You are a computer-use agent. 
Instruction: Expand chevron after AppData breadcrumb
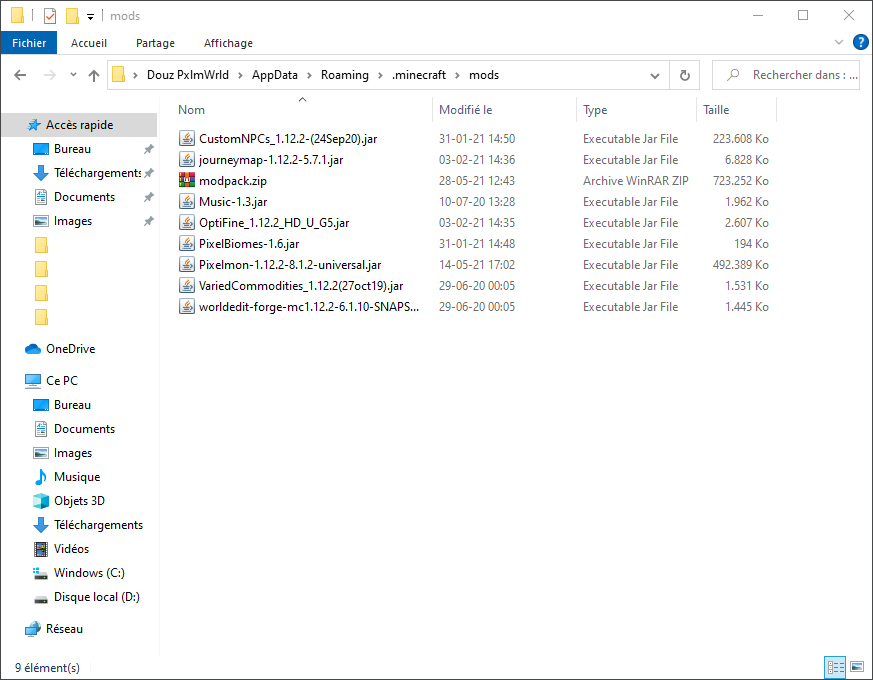tap(309, 75)
